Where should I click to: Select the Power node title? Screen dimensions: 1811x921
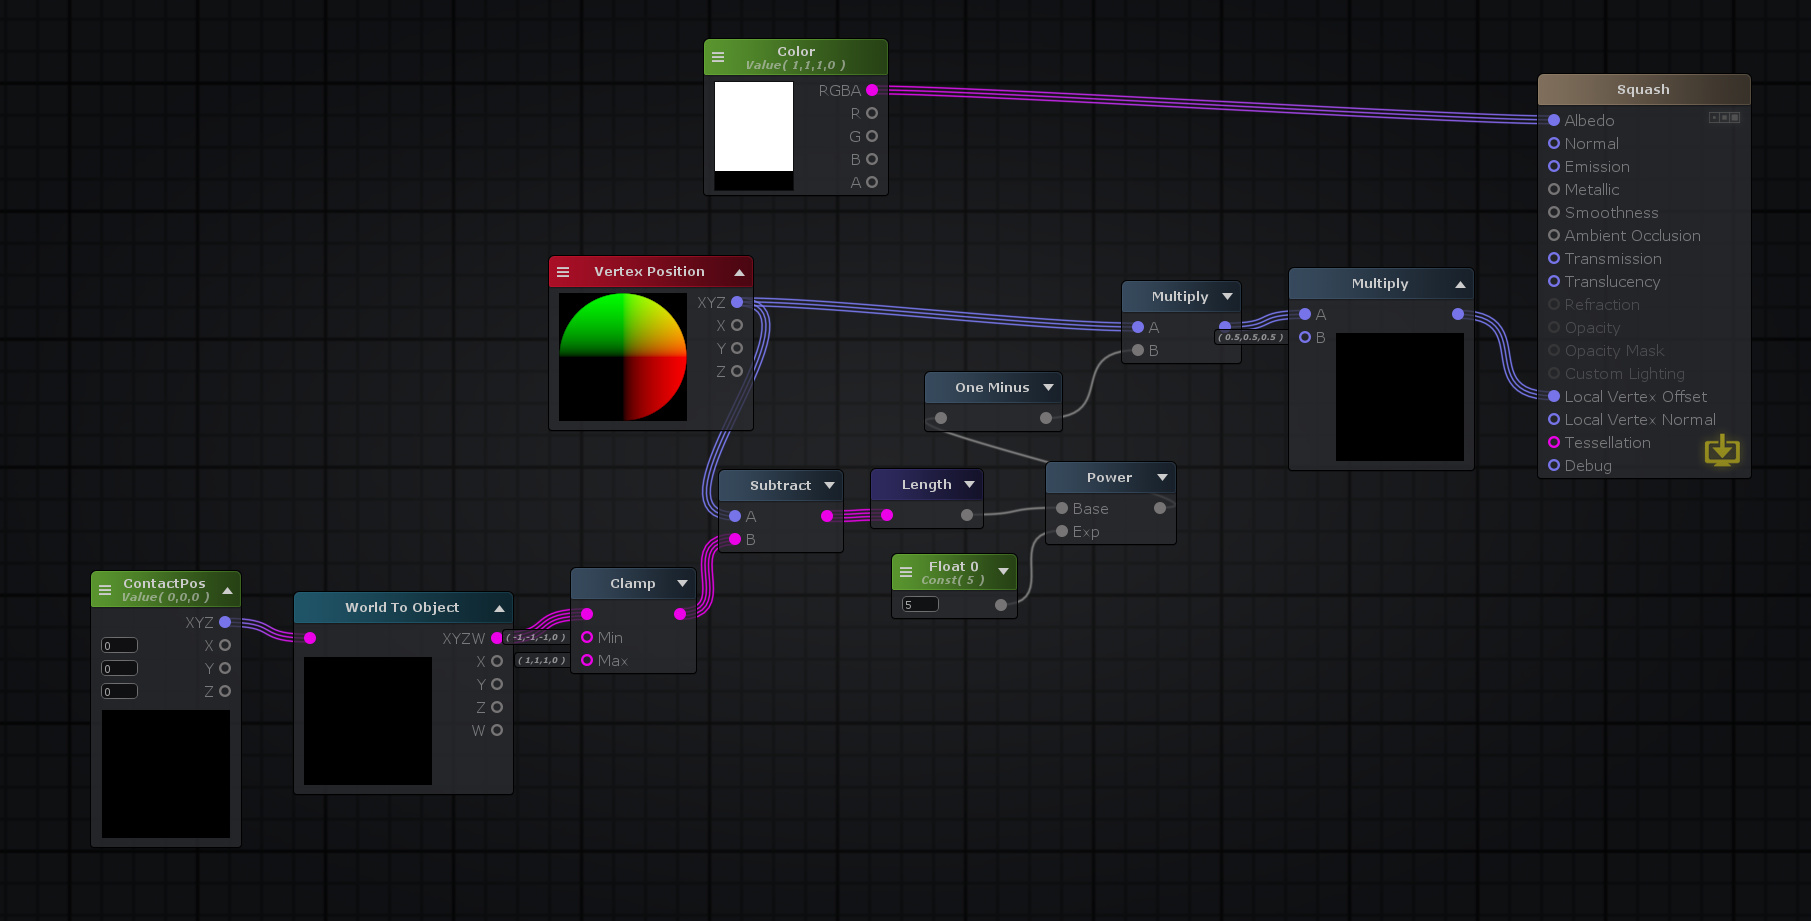(1109, 478)
